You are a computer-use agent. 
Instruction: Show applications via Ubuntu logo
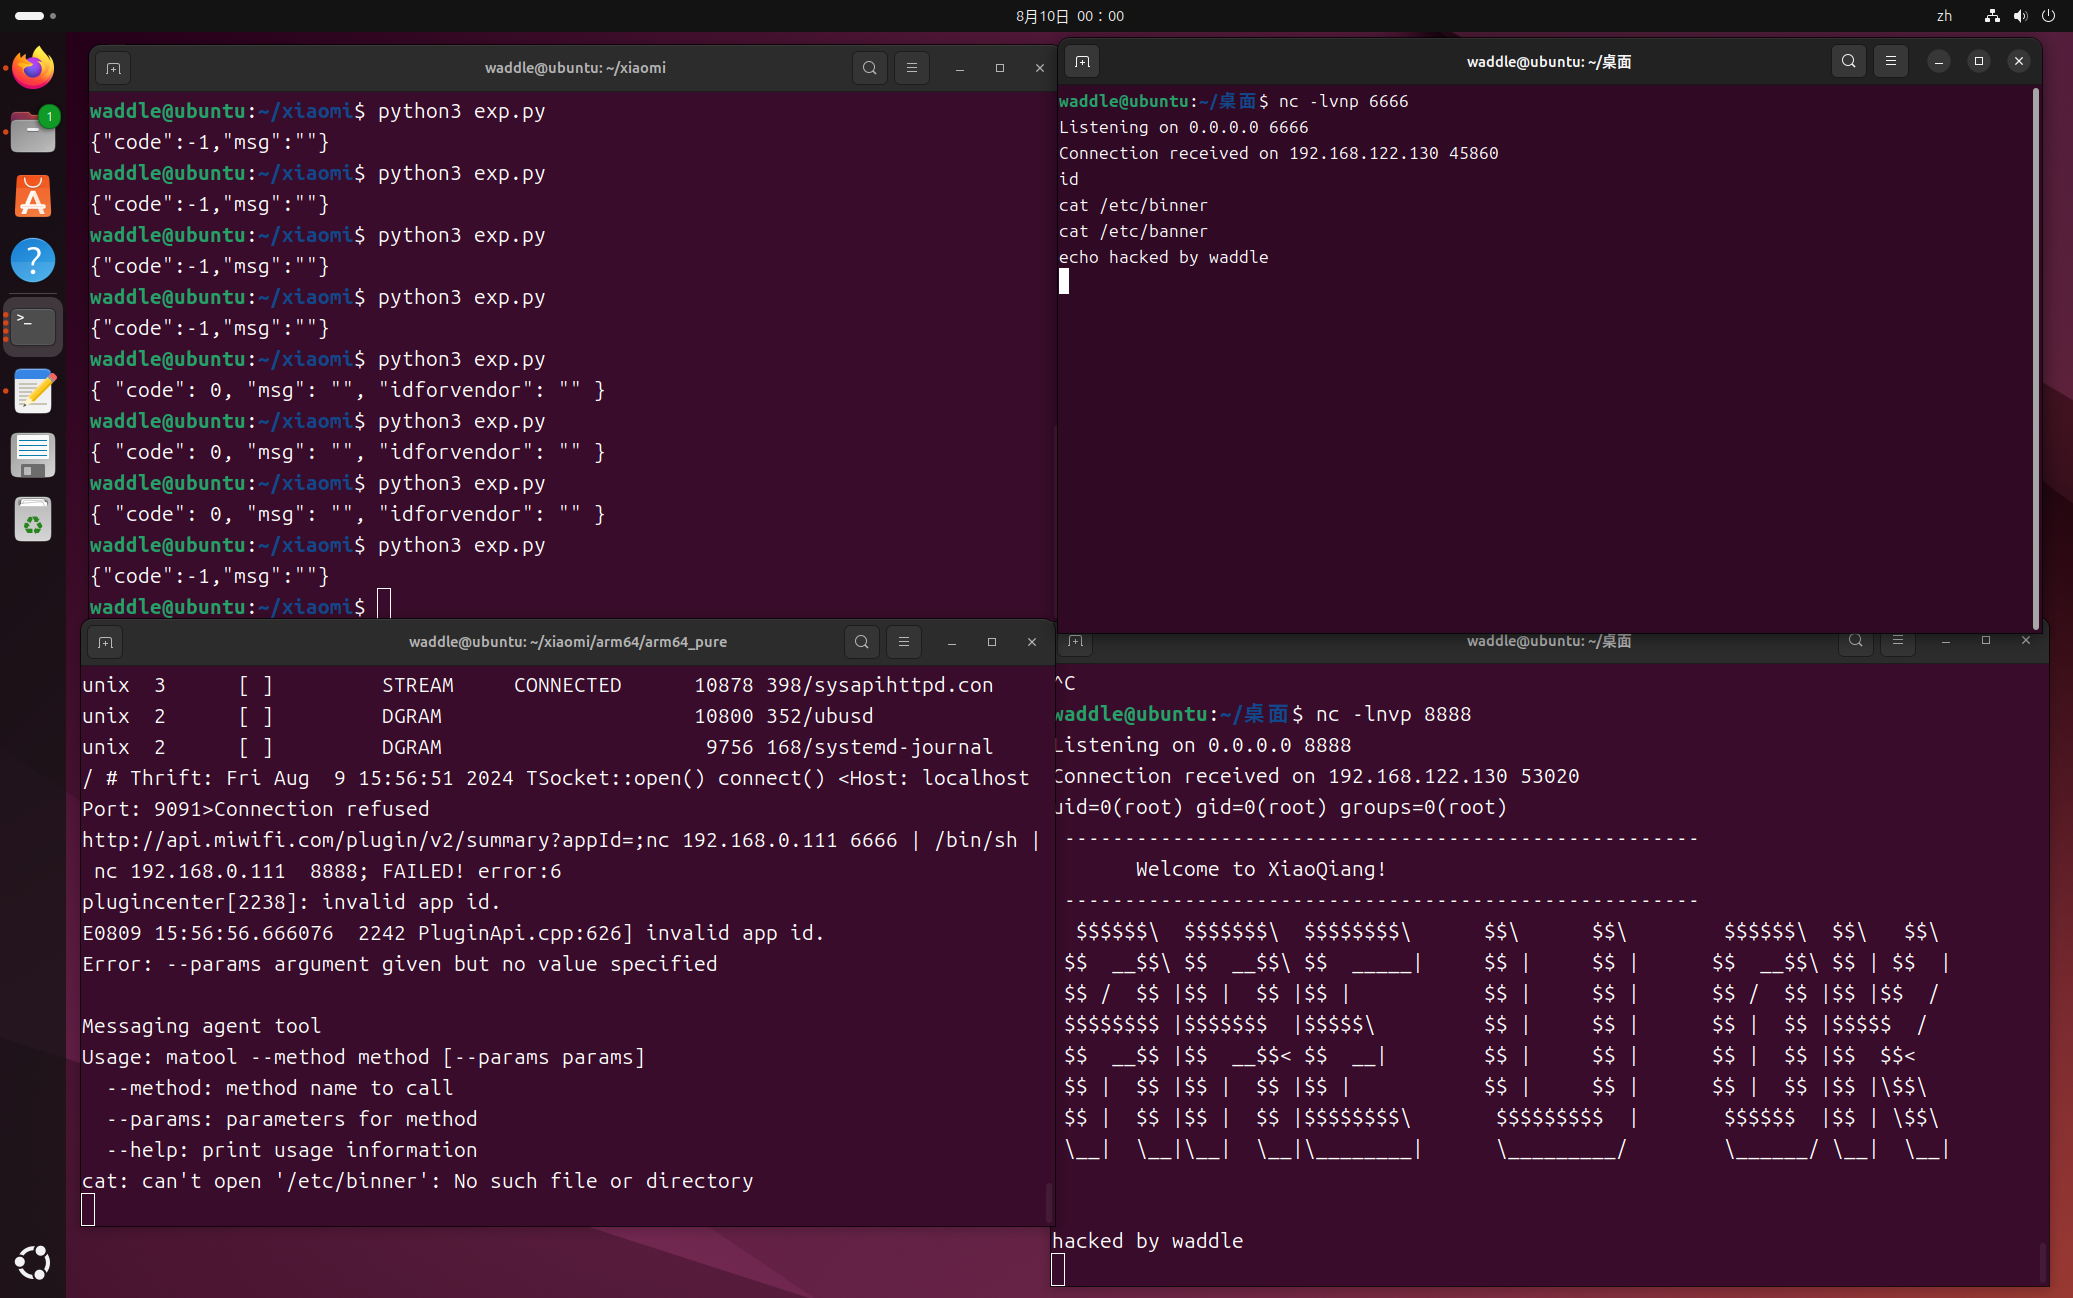pyautogui.click(x=33, y=1262)
